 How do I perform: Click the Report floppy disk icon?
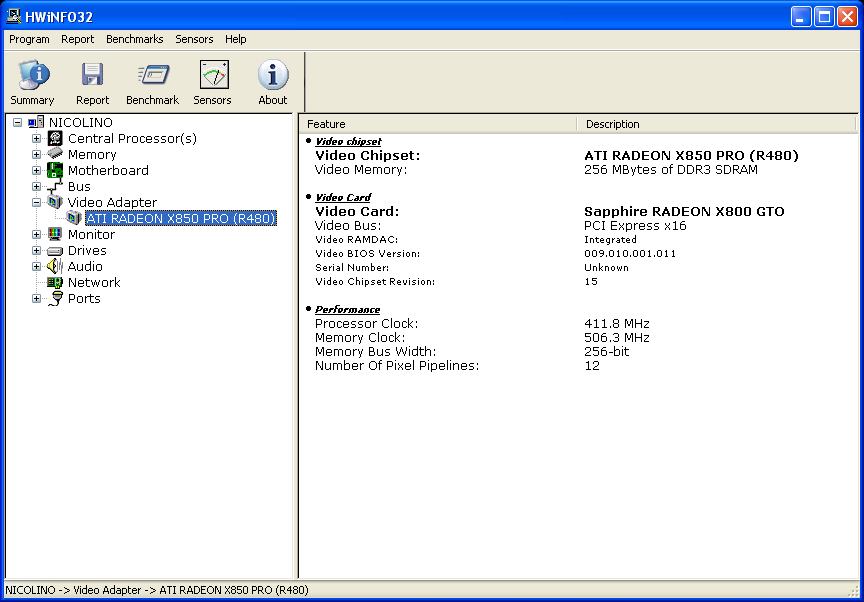pyautogui.click(x=92, y=74)
